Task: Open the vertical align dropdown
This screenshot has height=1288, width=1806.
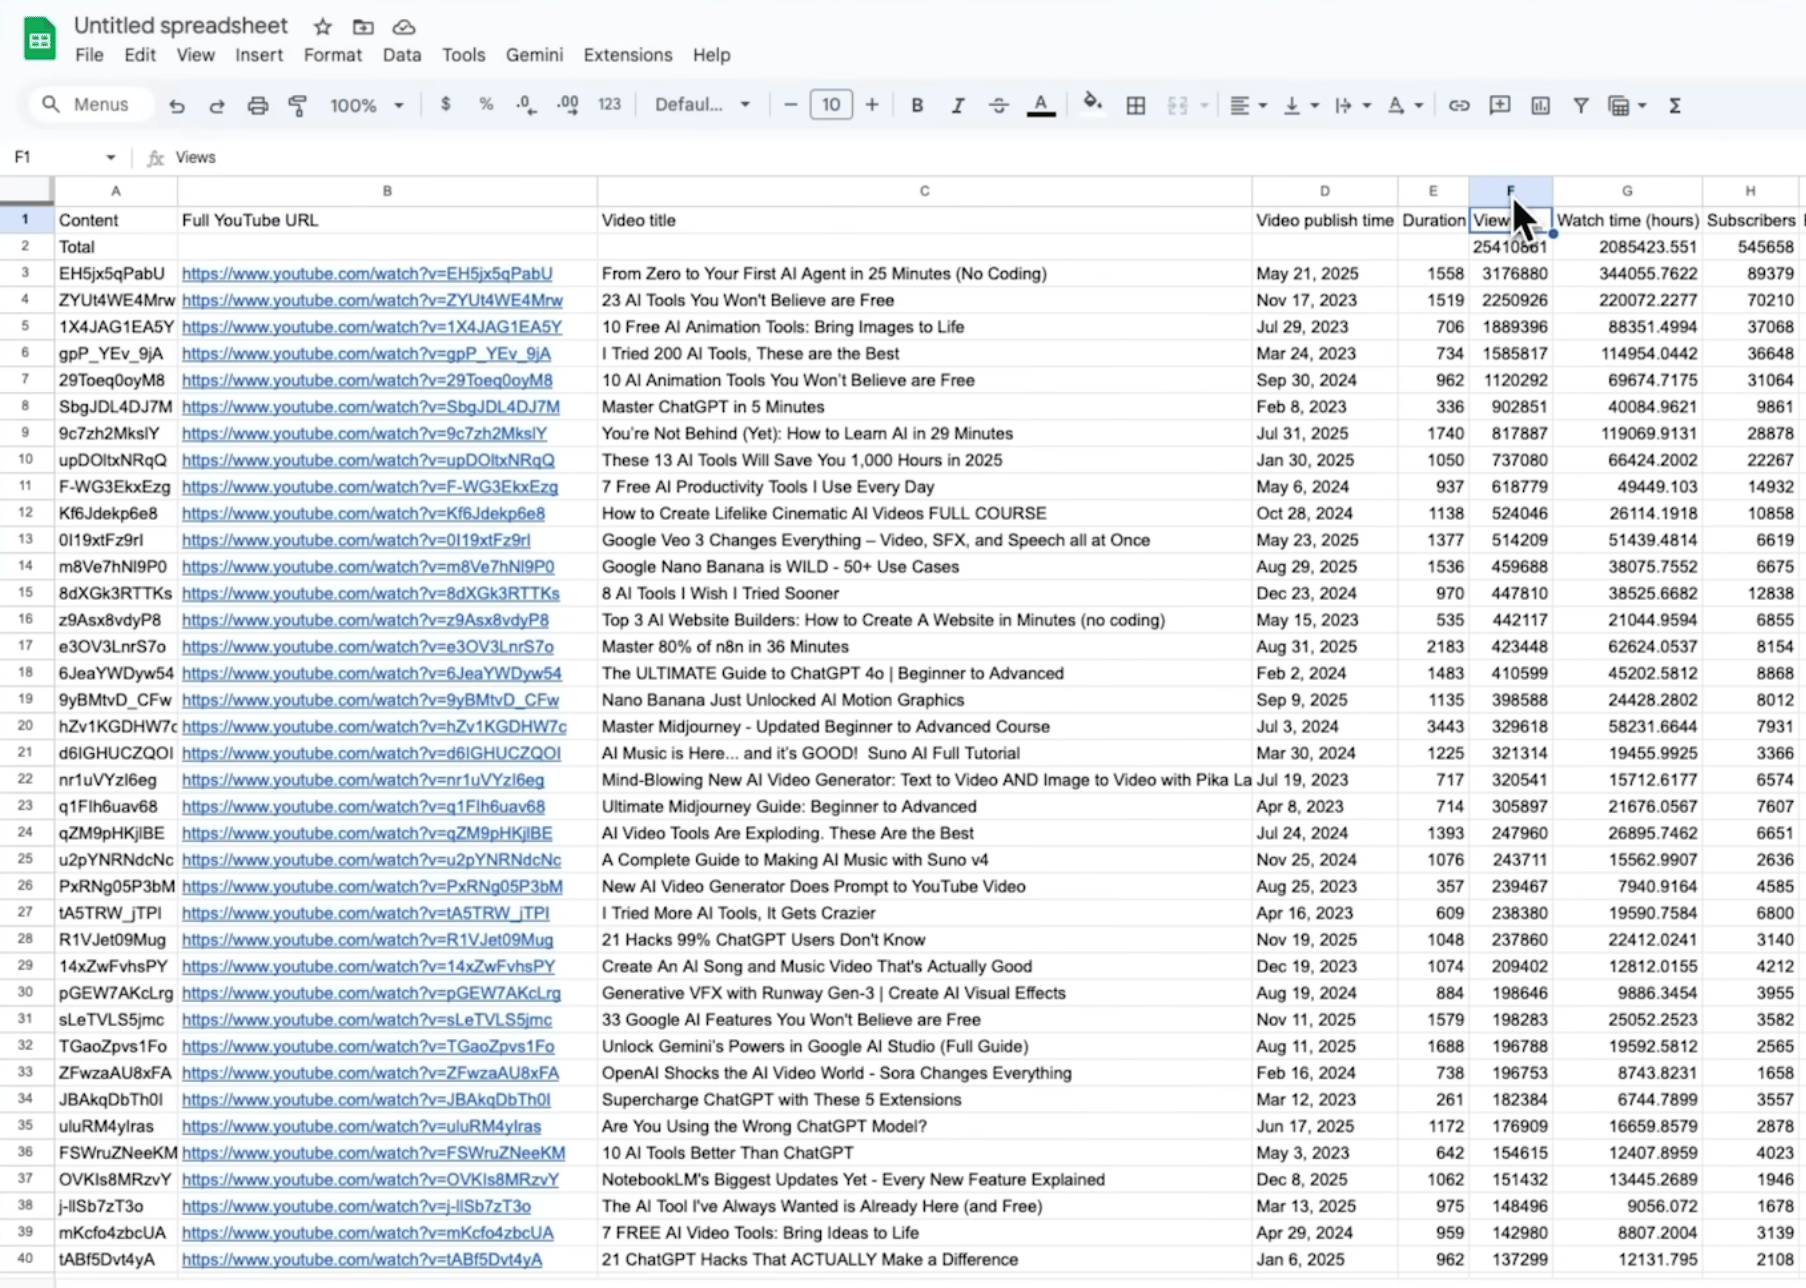Action: pos(1301,105)
